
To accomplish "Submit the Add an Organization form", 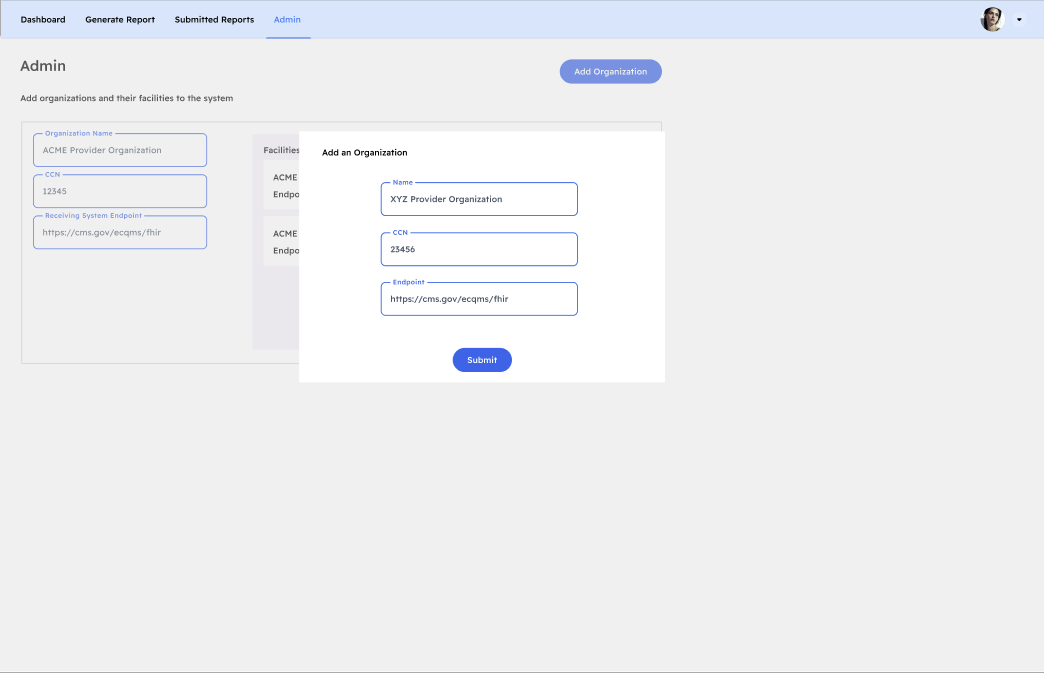I will pos(482,359).
